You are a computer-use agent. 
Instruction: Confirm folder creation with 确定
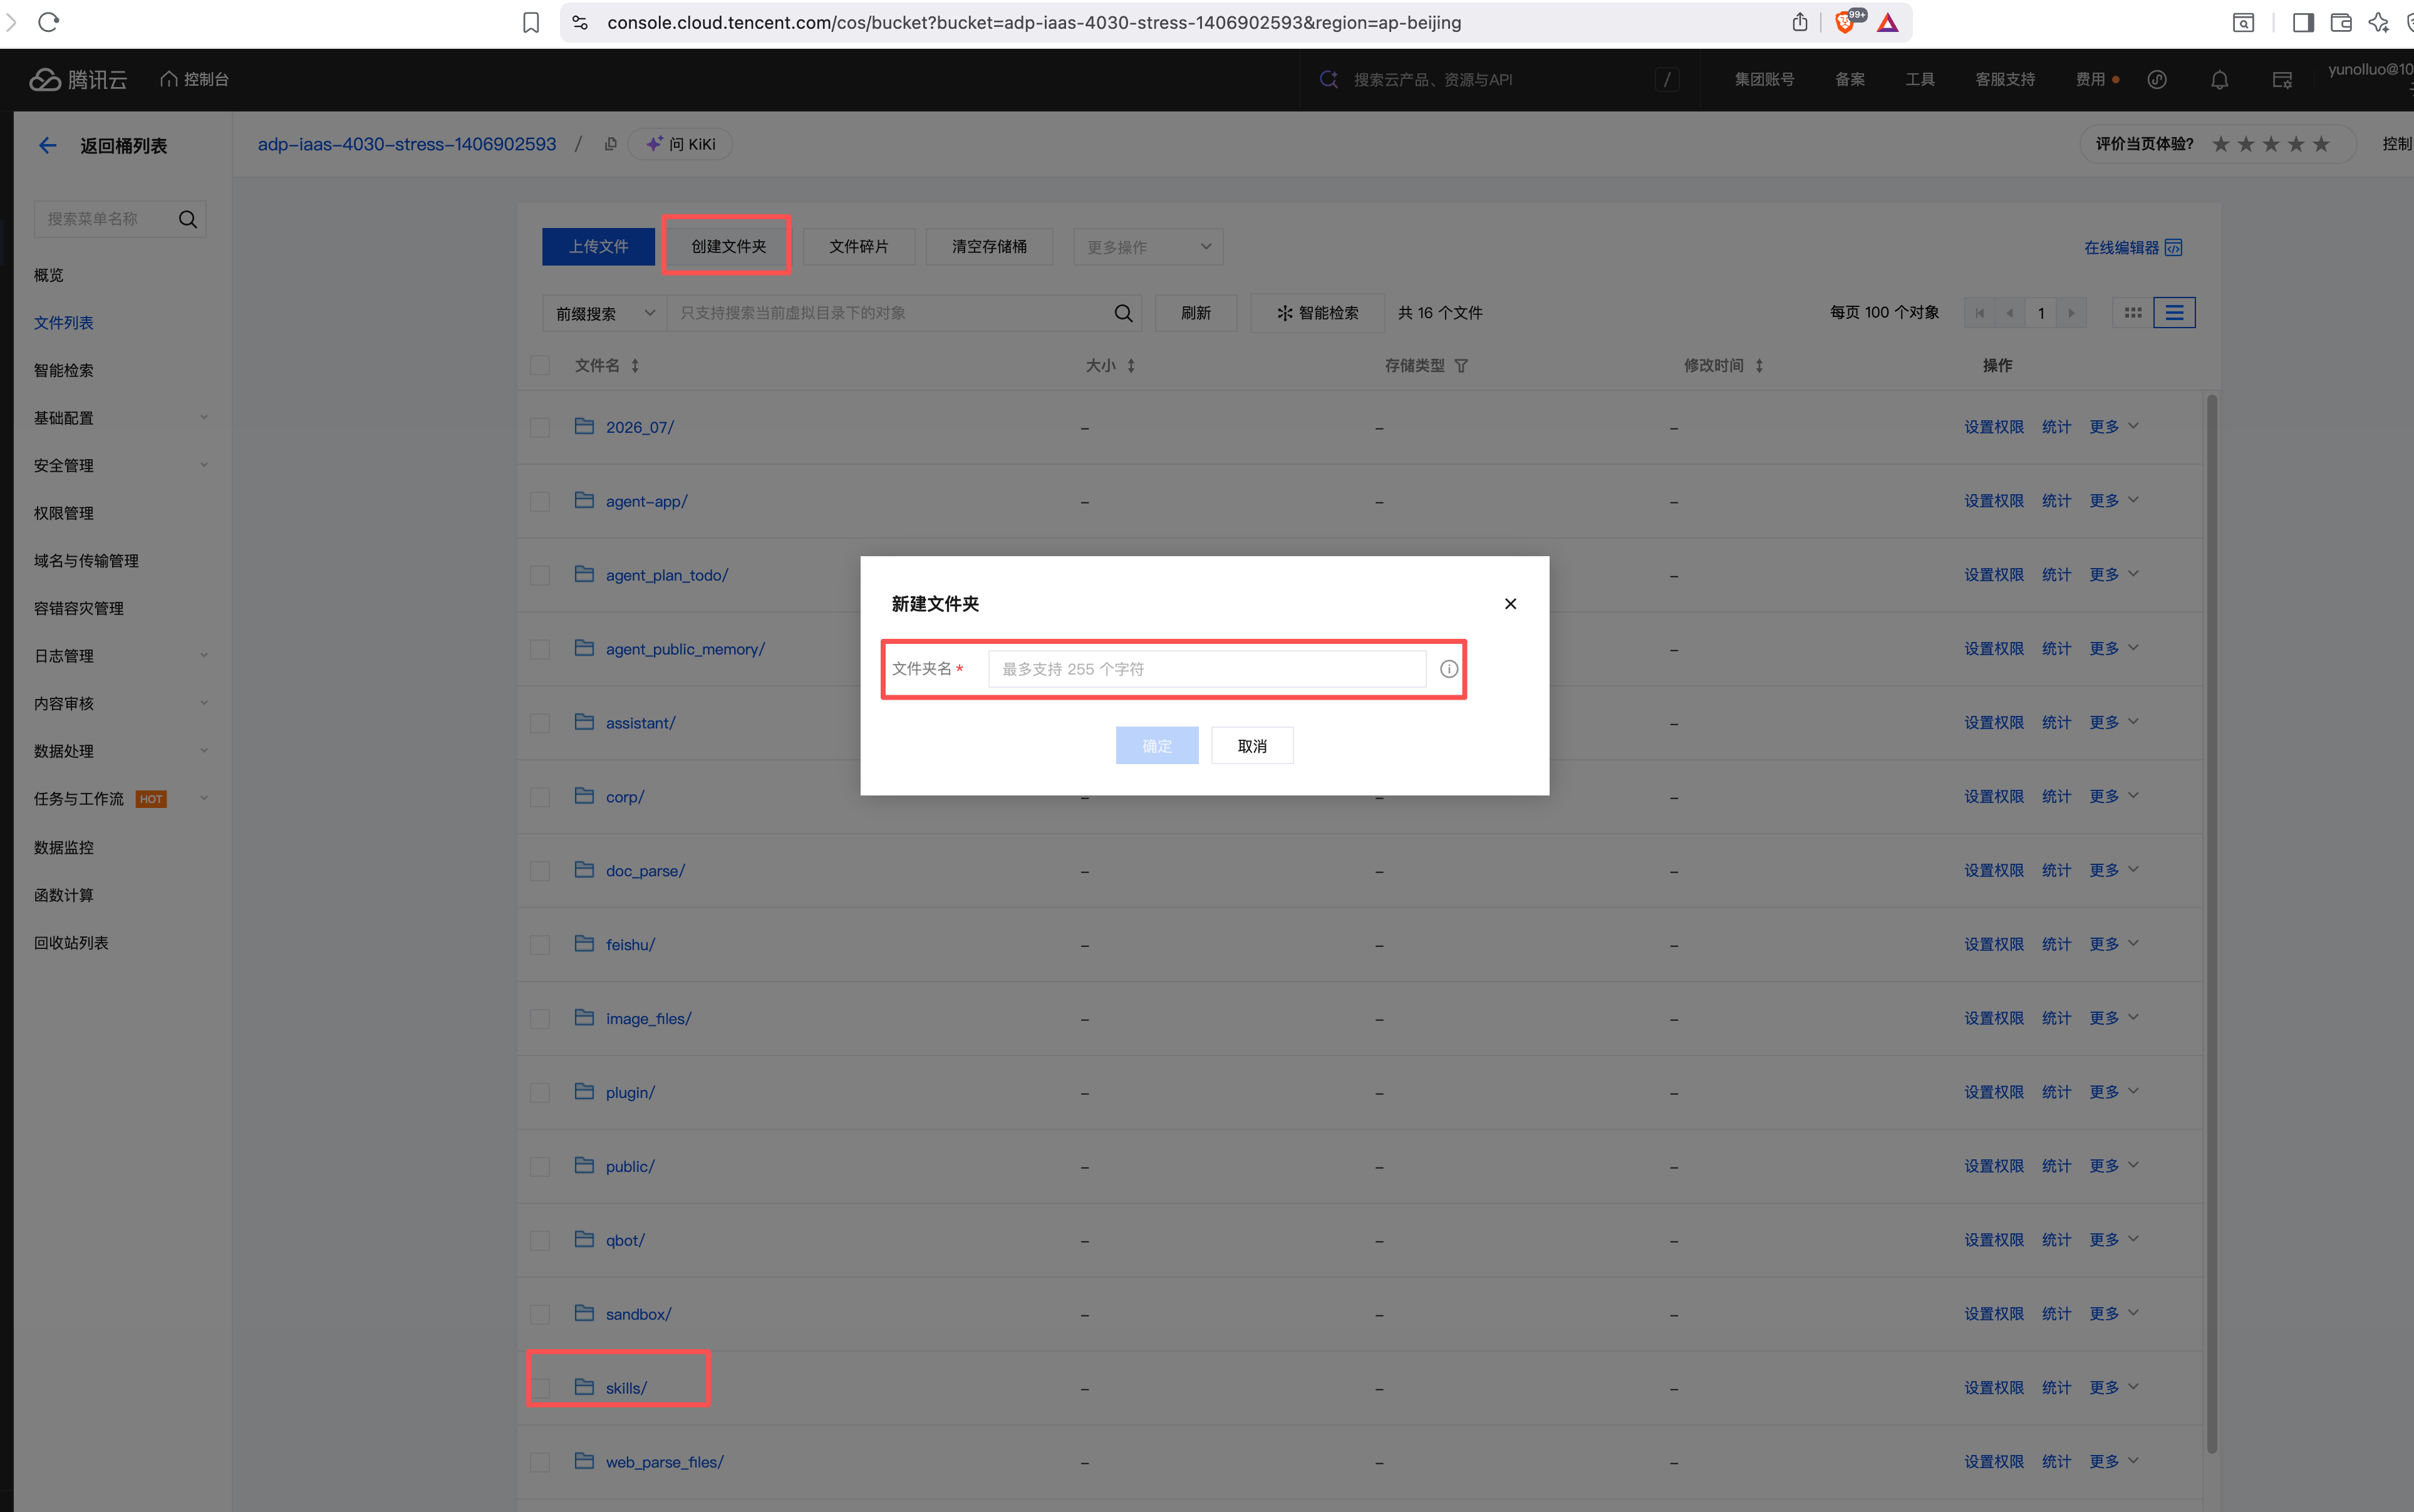coord(1157,746)
